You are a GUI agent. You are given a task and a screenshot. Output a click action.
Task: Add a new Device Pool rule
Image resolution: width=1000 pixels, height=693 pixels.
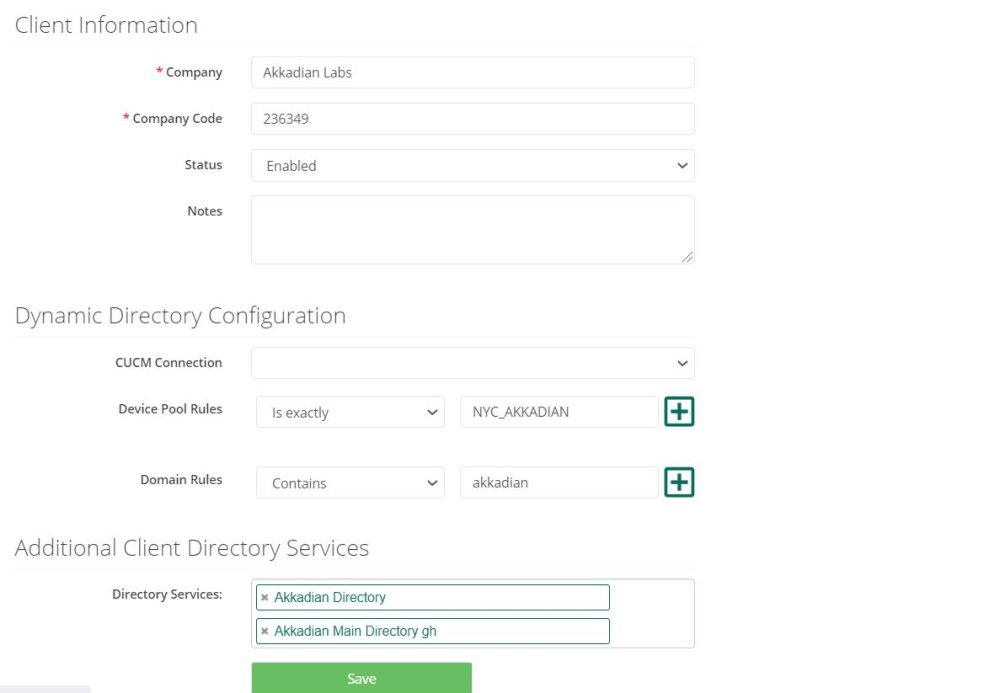(x=679, y=412)
